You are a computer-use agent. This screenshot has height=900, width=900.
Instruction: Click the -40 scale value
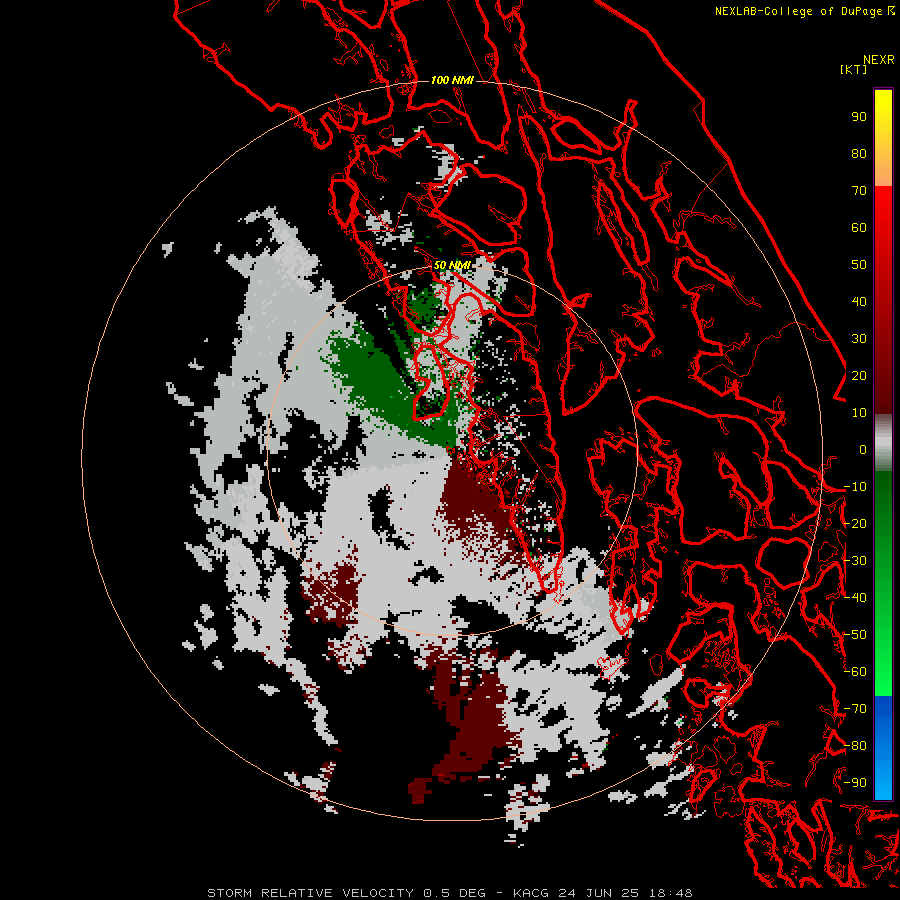(855, 598)
